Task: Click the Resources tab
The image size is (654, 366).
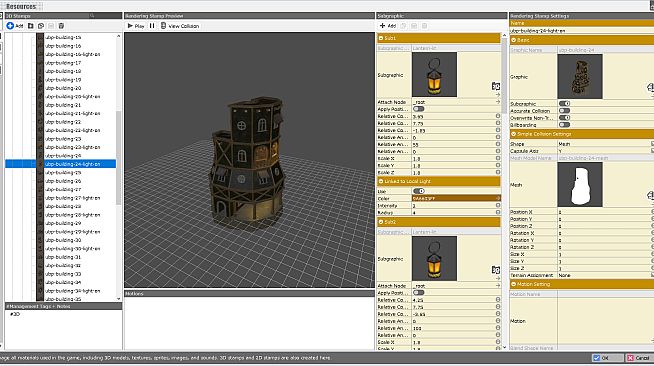Action: click(21, 6)
